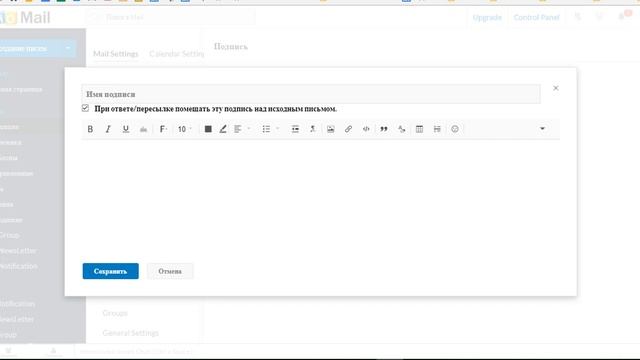Open Groups settings item

[x=115, y=313]
